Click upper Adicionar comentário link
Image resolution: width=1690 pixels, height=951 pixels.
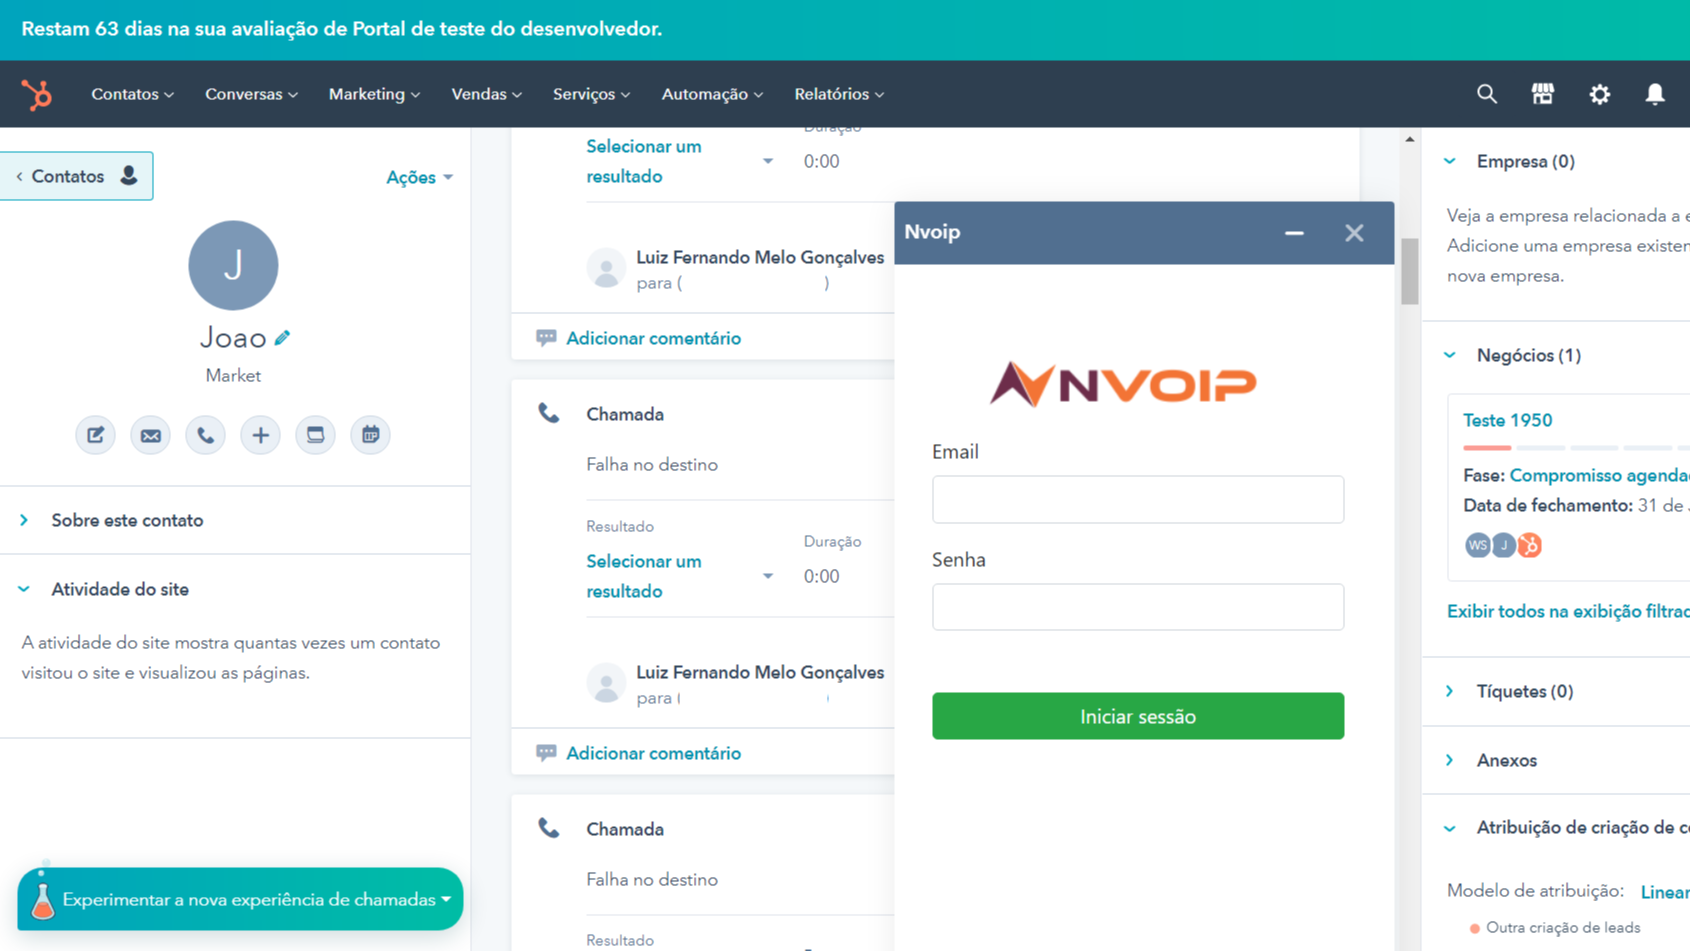point(653,338)
